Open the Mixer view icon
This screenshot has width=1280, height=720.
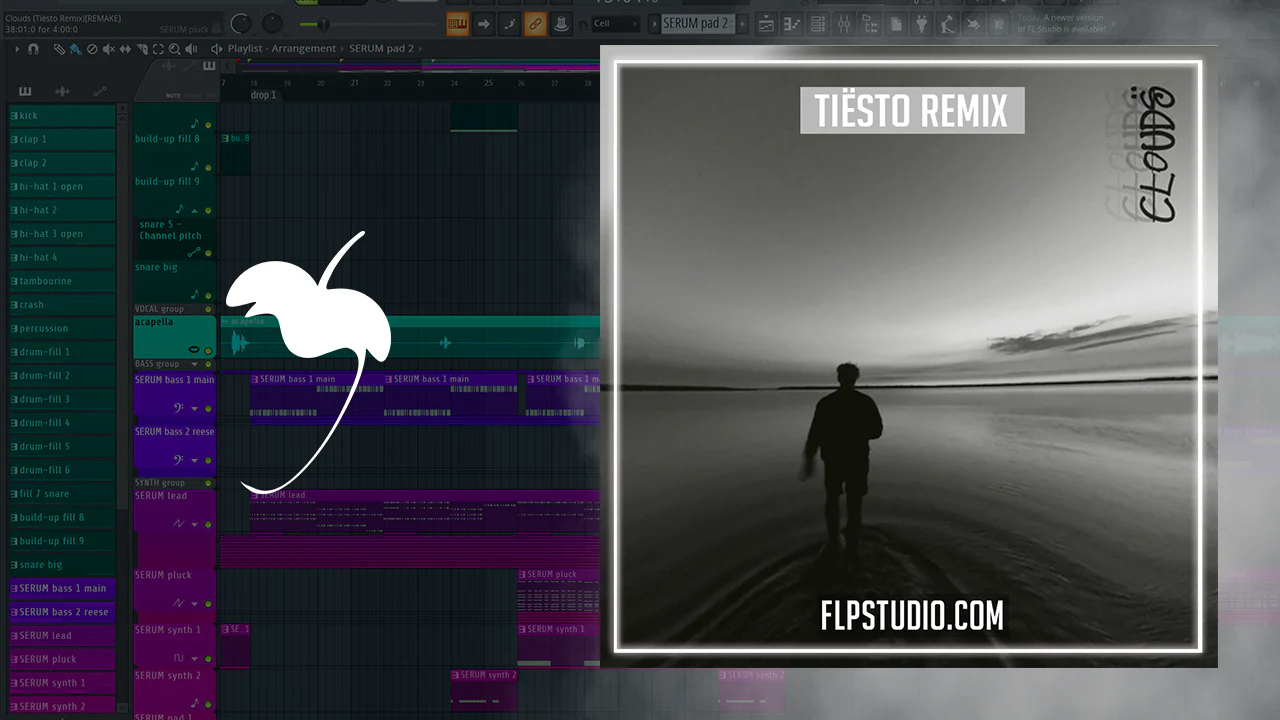click(845, 23)
